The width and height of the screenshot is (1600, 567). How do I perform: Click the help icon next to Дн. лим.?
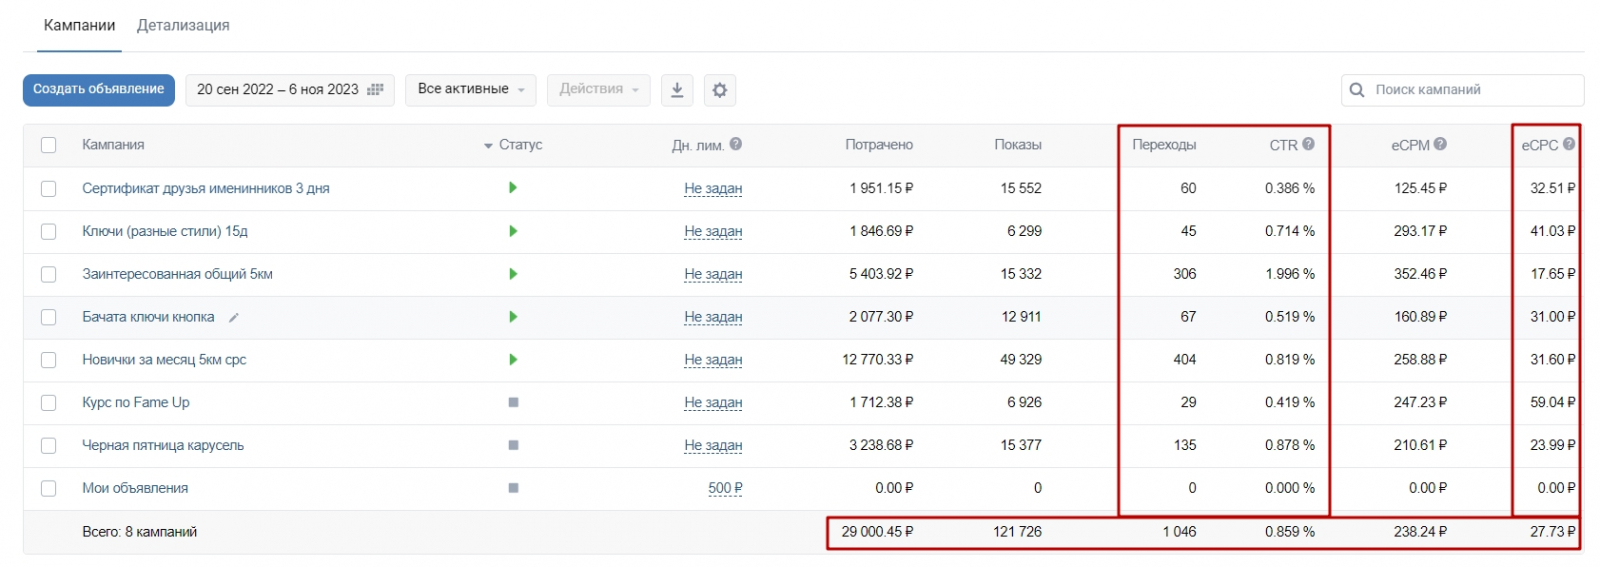coord(736,144)
